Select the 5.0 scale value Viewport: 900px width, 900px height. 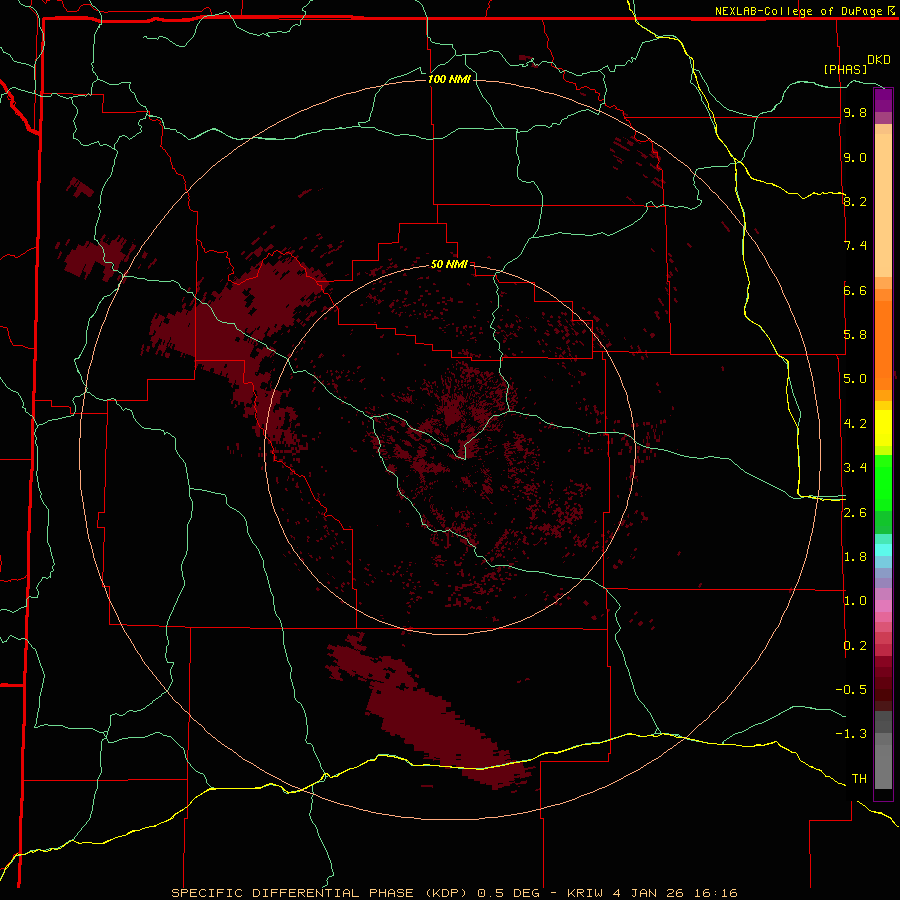(855, 379)
